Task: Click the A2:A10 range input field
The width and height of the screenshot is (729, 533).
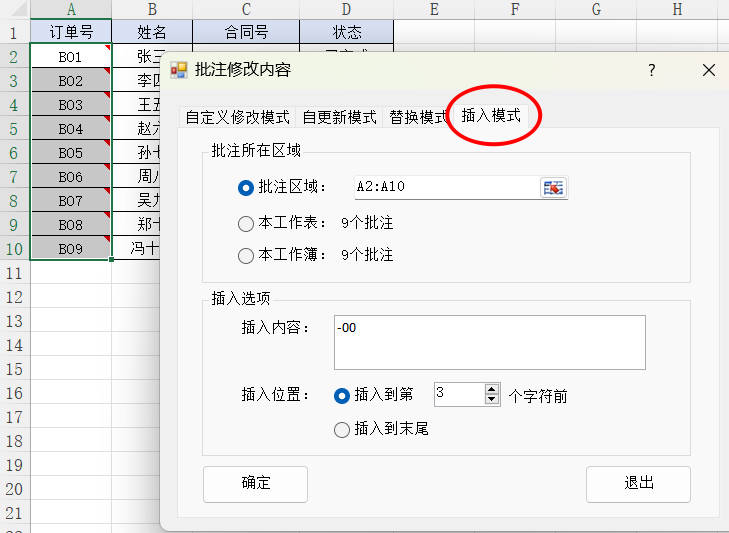Action: pyautogui.click(x=445, y=187)
